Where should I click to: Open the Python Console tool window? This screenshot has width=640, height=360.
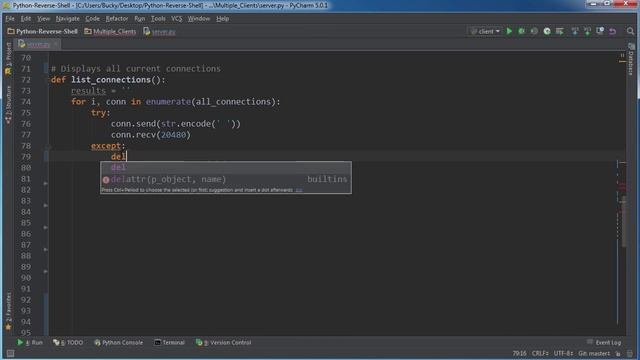[118, 342]
